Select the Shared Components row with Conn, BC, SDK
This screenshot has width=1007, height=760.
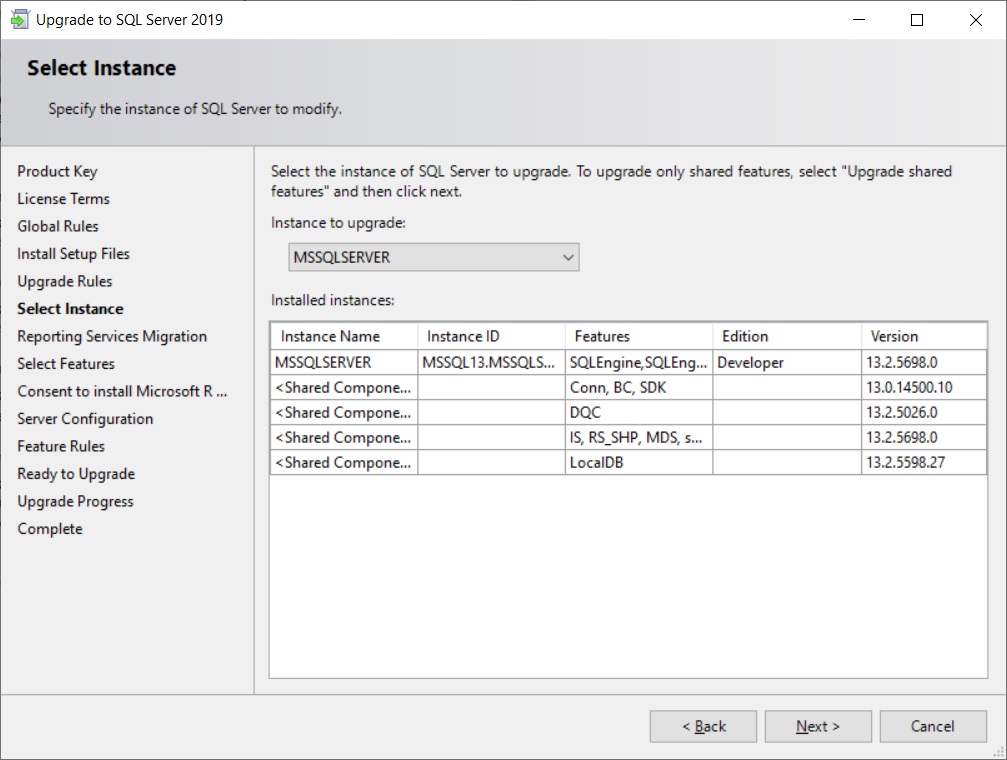[629, 387]
